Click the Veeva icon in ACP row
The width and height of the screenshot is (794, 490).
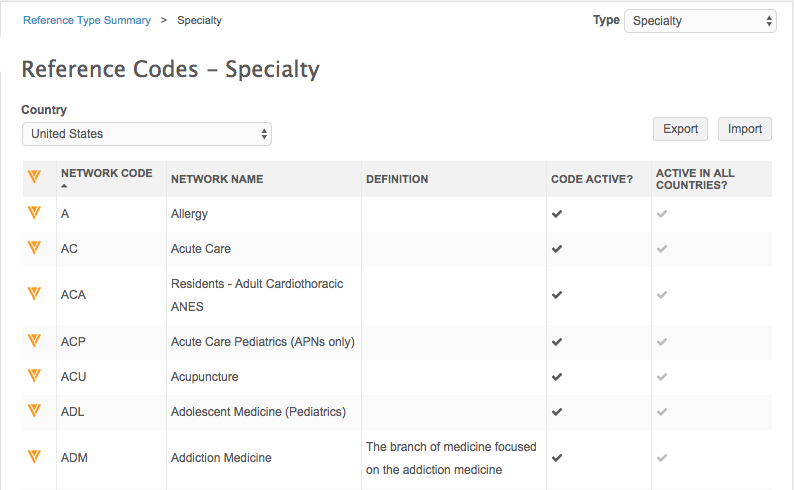(34, 341)
